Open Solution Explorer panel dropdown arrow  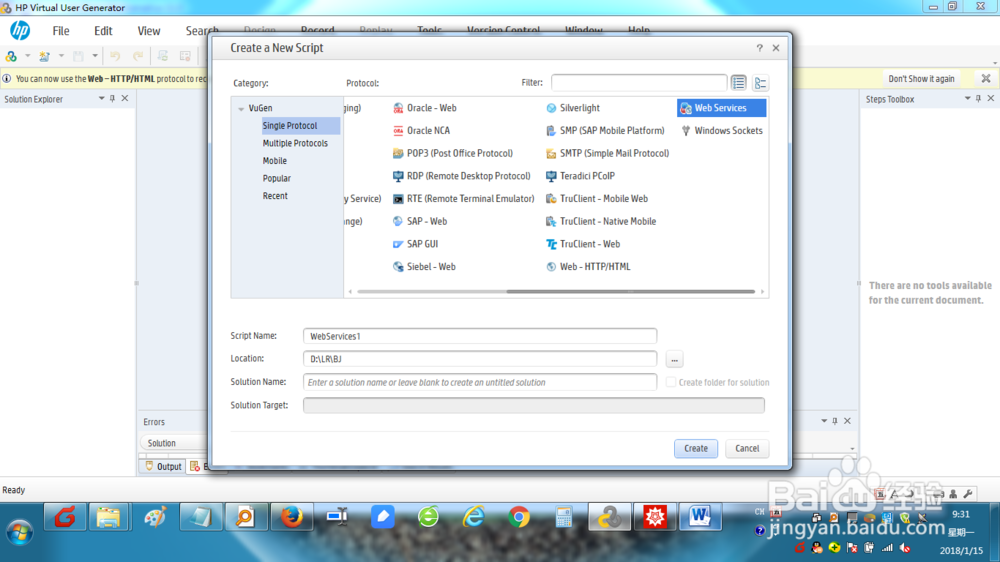[101, 99]
